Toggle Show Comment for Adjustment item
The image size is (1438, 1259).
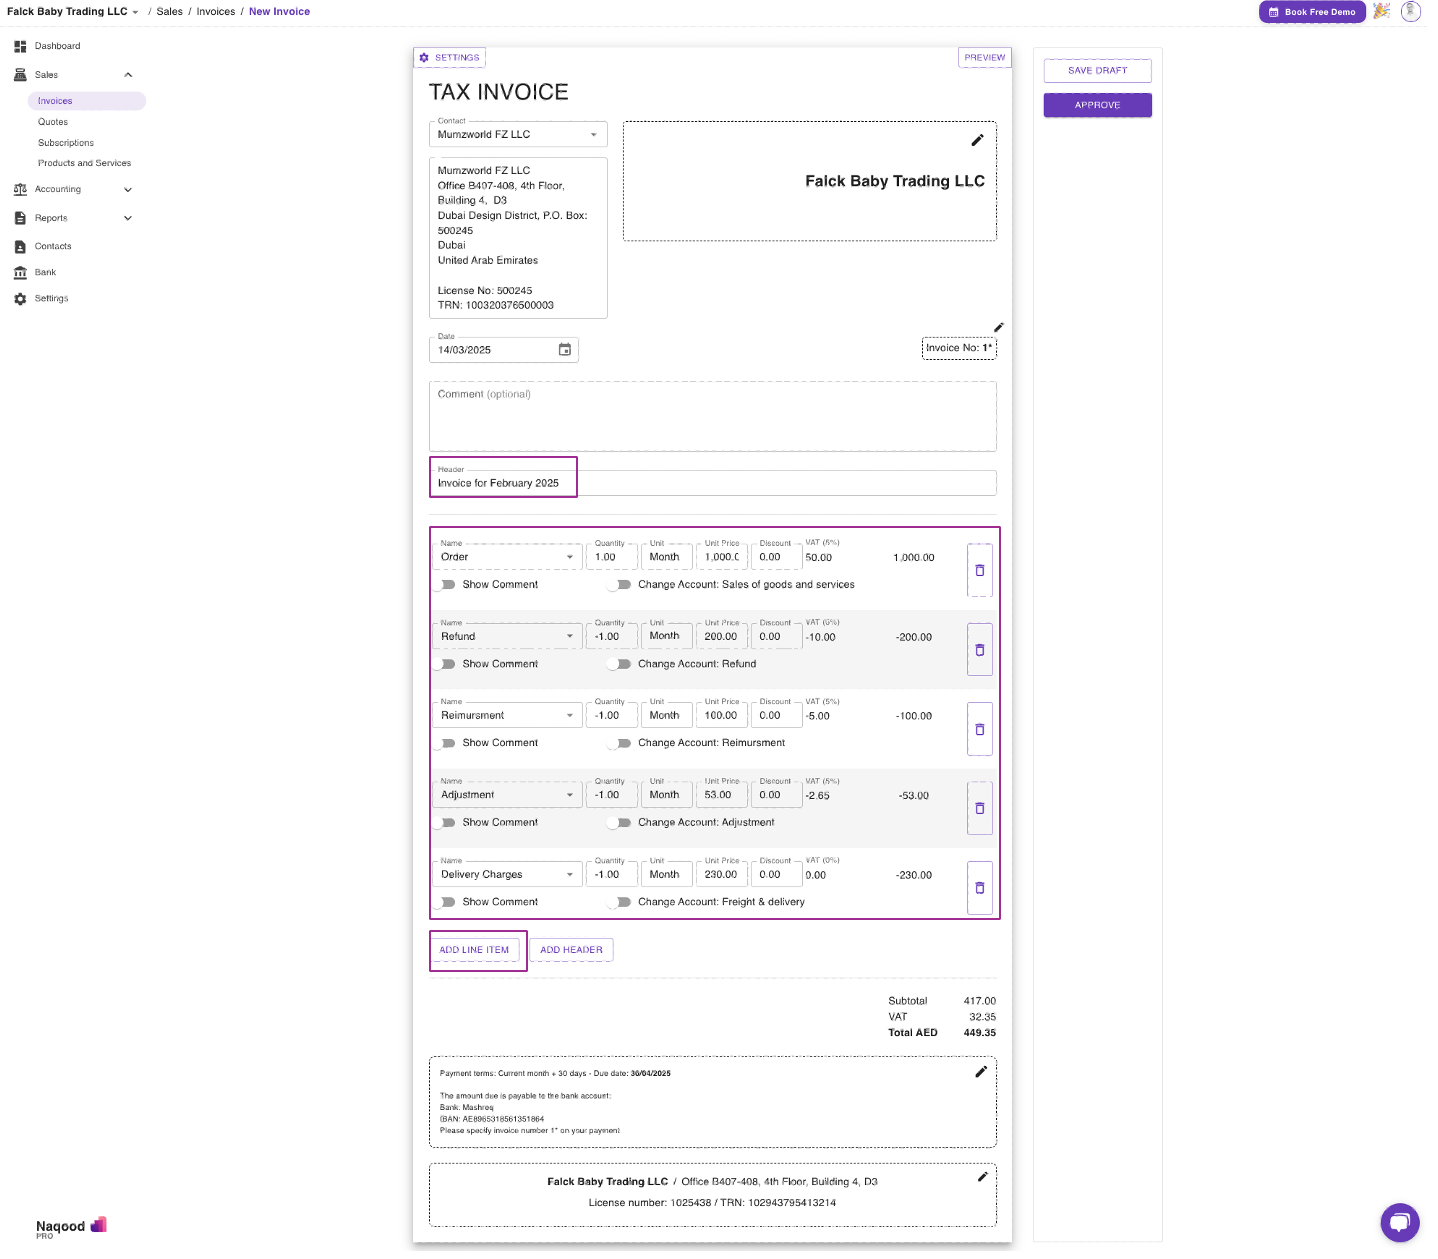(446, 823)
